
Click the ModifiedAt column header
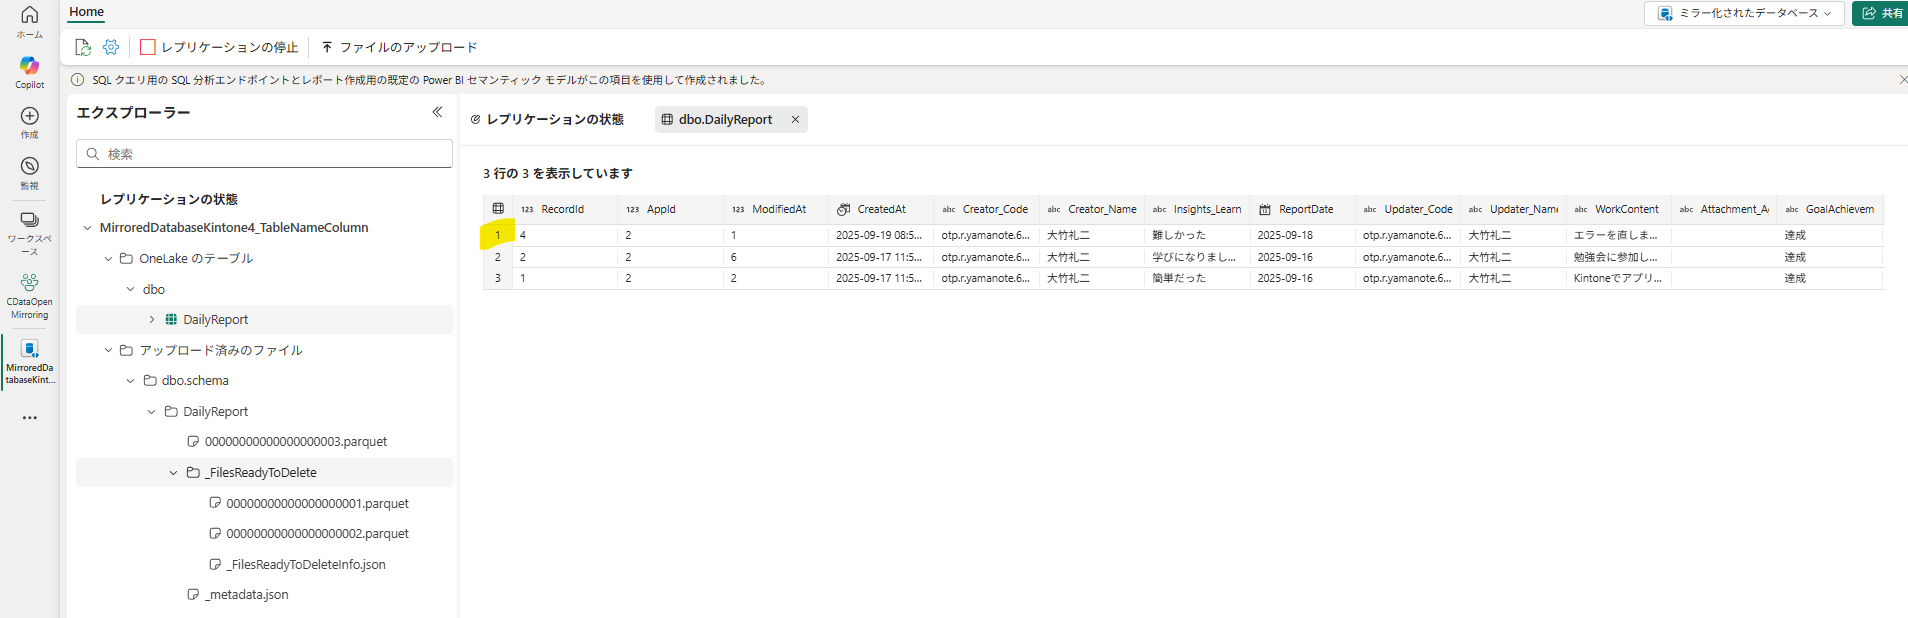776,209
